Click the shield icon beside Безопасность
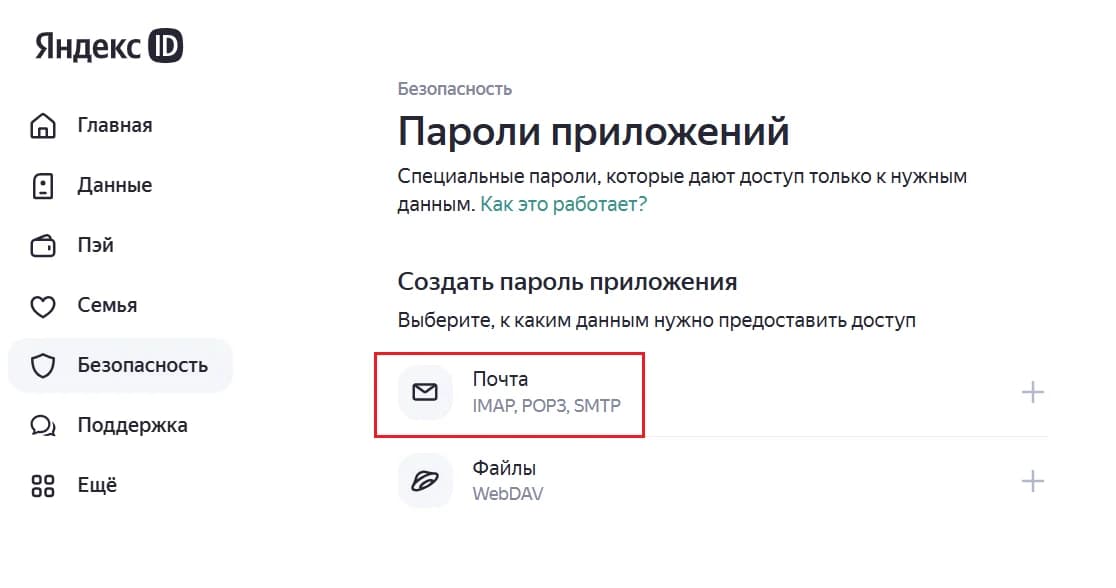 tap(43, 366)
